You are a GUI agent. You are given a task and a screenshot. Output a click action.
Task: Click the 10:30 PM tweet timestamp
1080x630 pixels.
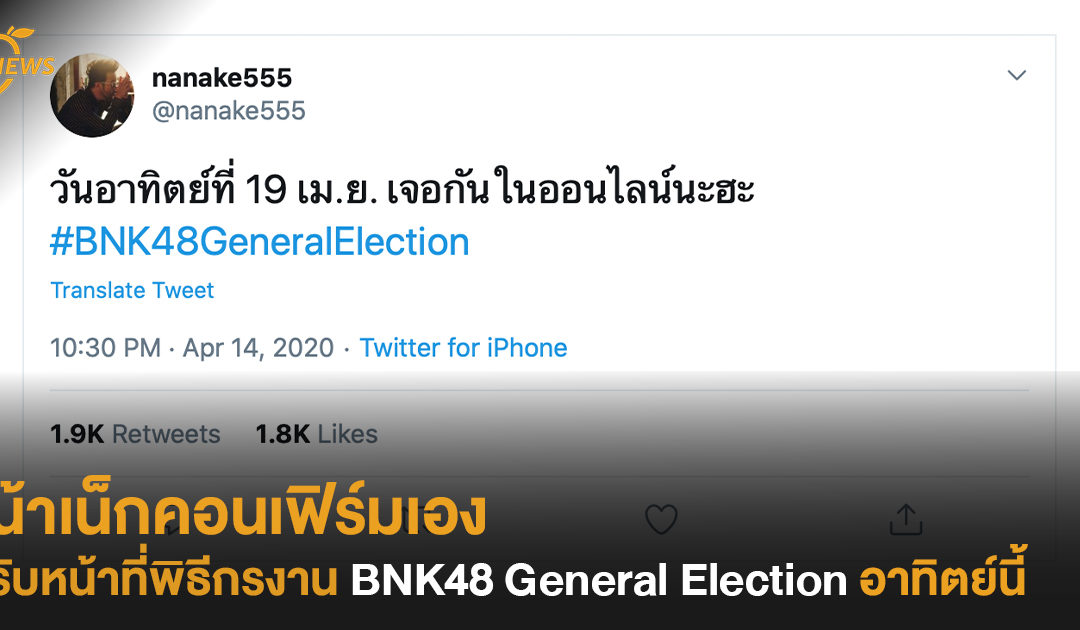click(x=105, y=348)
